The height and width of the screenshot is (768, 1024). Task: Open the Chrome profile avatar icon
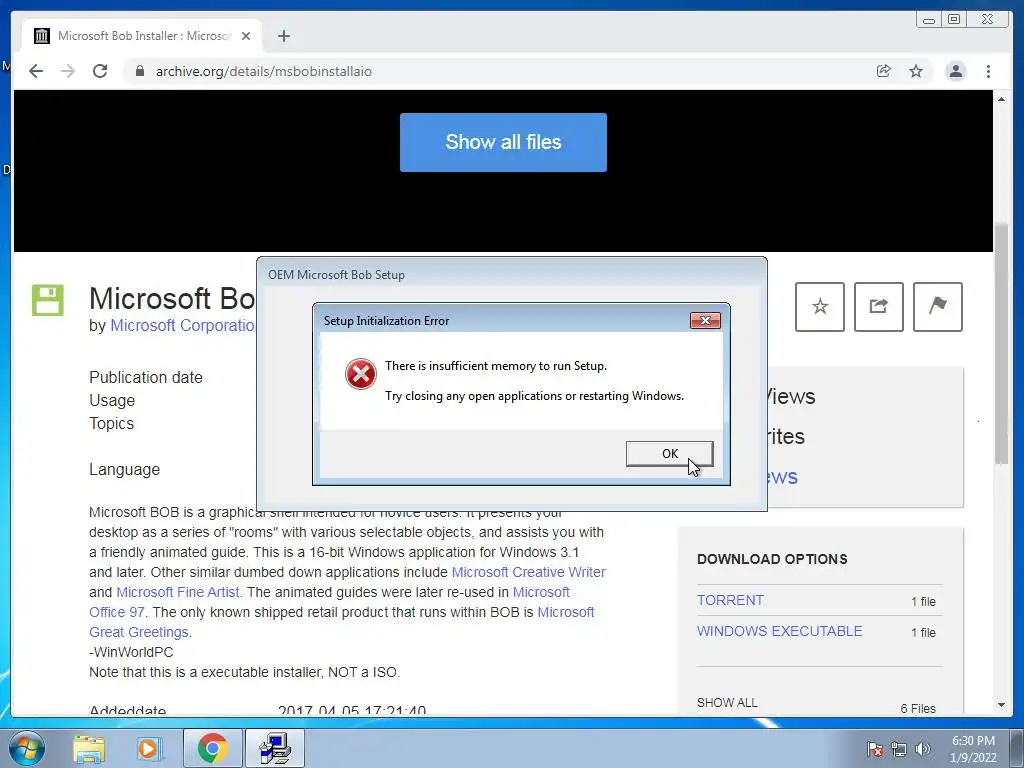click(x=955, y=71)
